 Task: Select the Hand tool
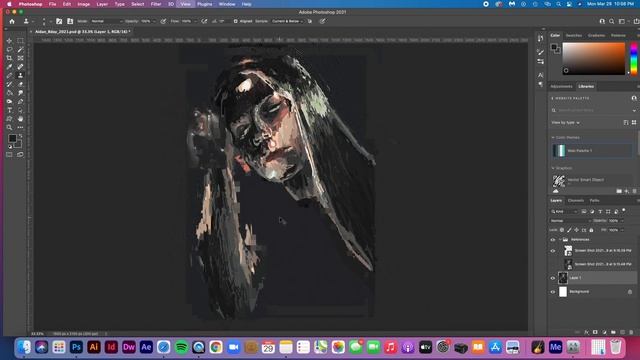[x=20, y=119]
